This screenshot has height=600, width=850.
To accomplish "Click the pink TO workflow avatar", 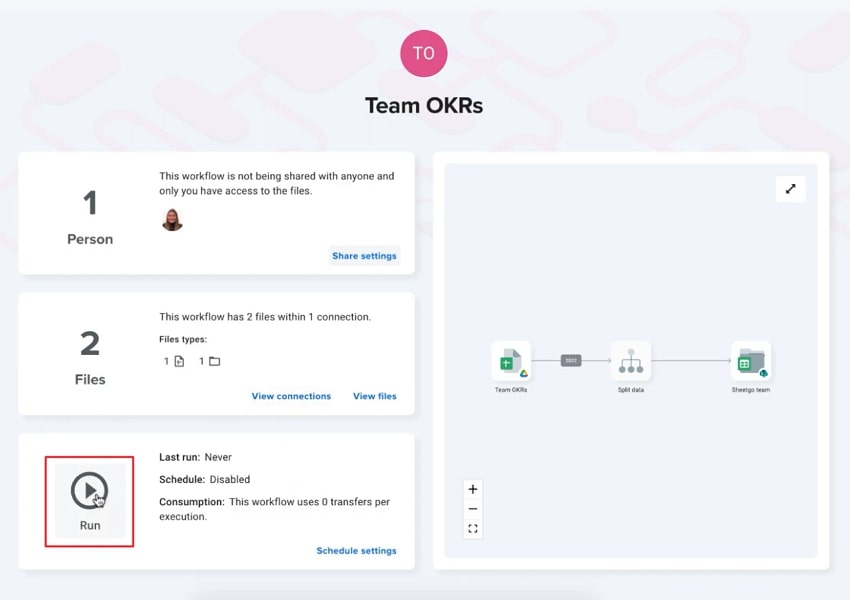I will coord(424,53).
